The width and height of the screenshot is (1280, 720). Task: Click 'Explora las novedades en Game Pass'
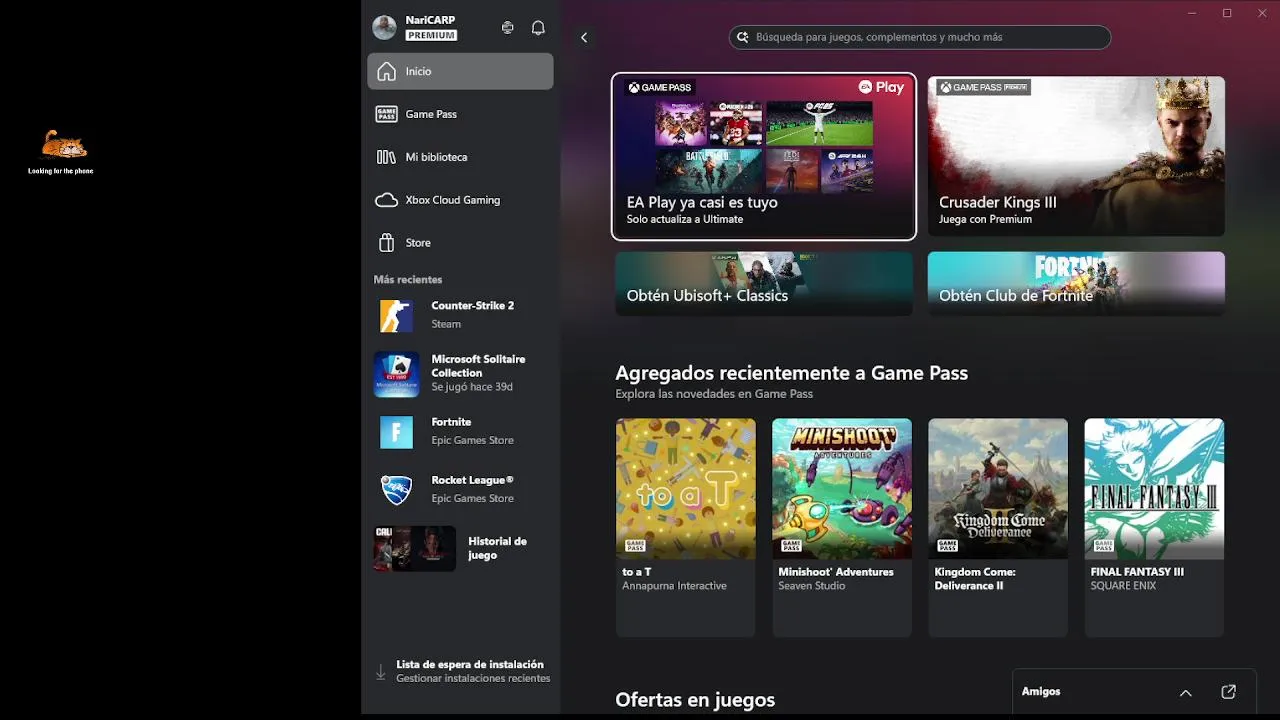(714, 394)
